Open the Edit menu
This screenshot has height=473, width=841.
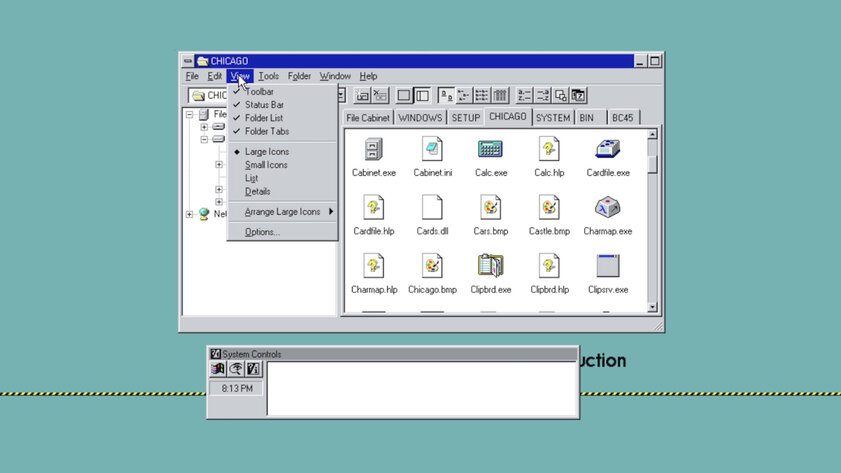tap(215, 76)
